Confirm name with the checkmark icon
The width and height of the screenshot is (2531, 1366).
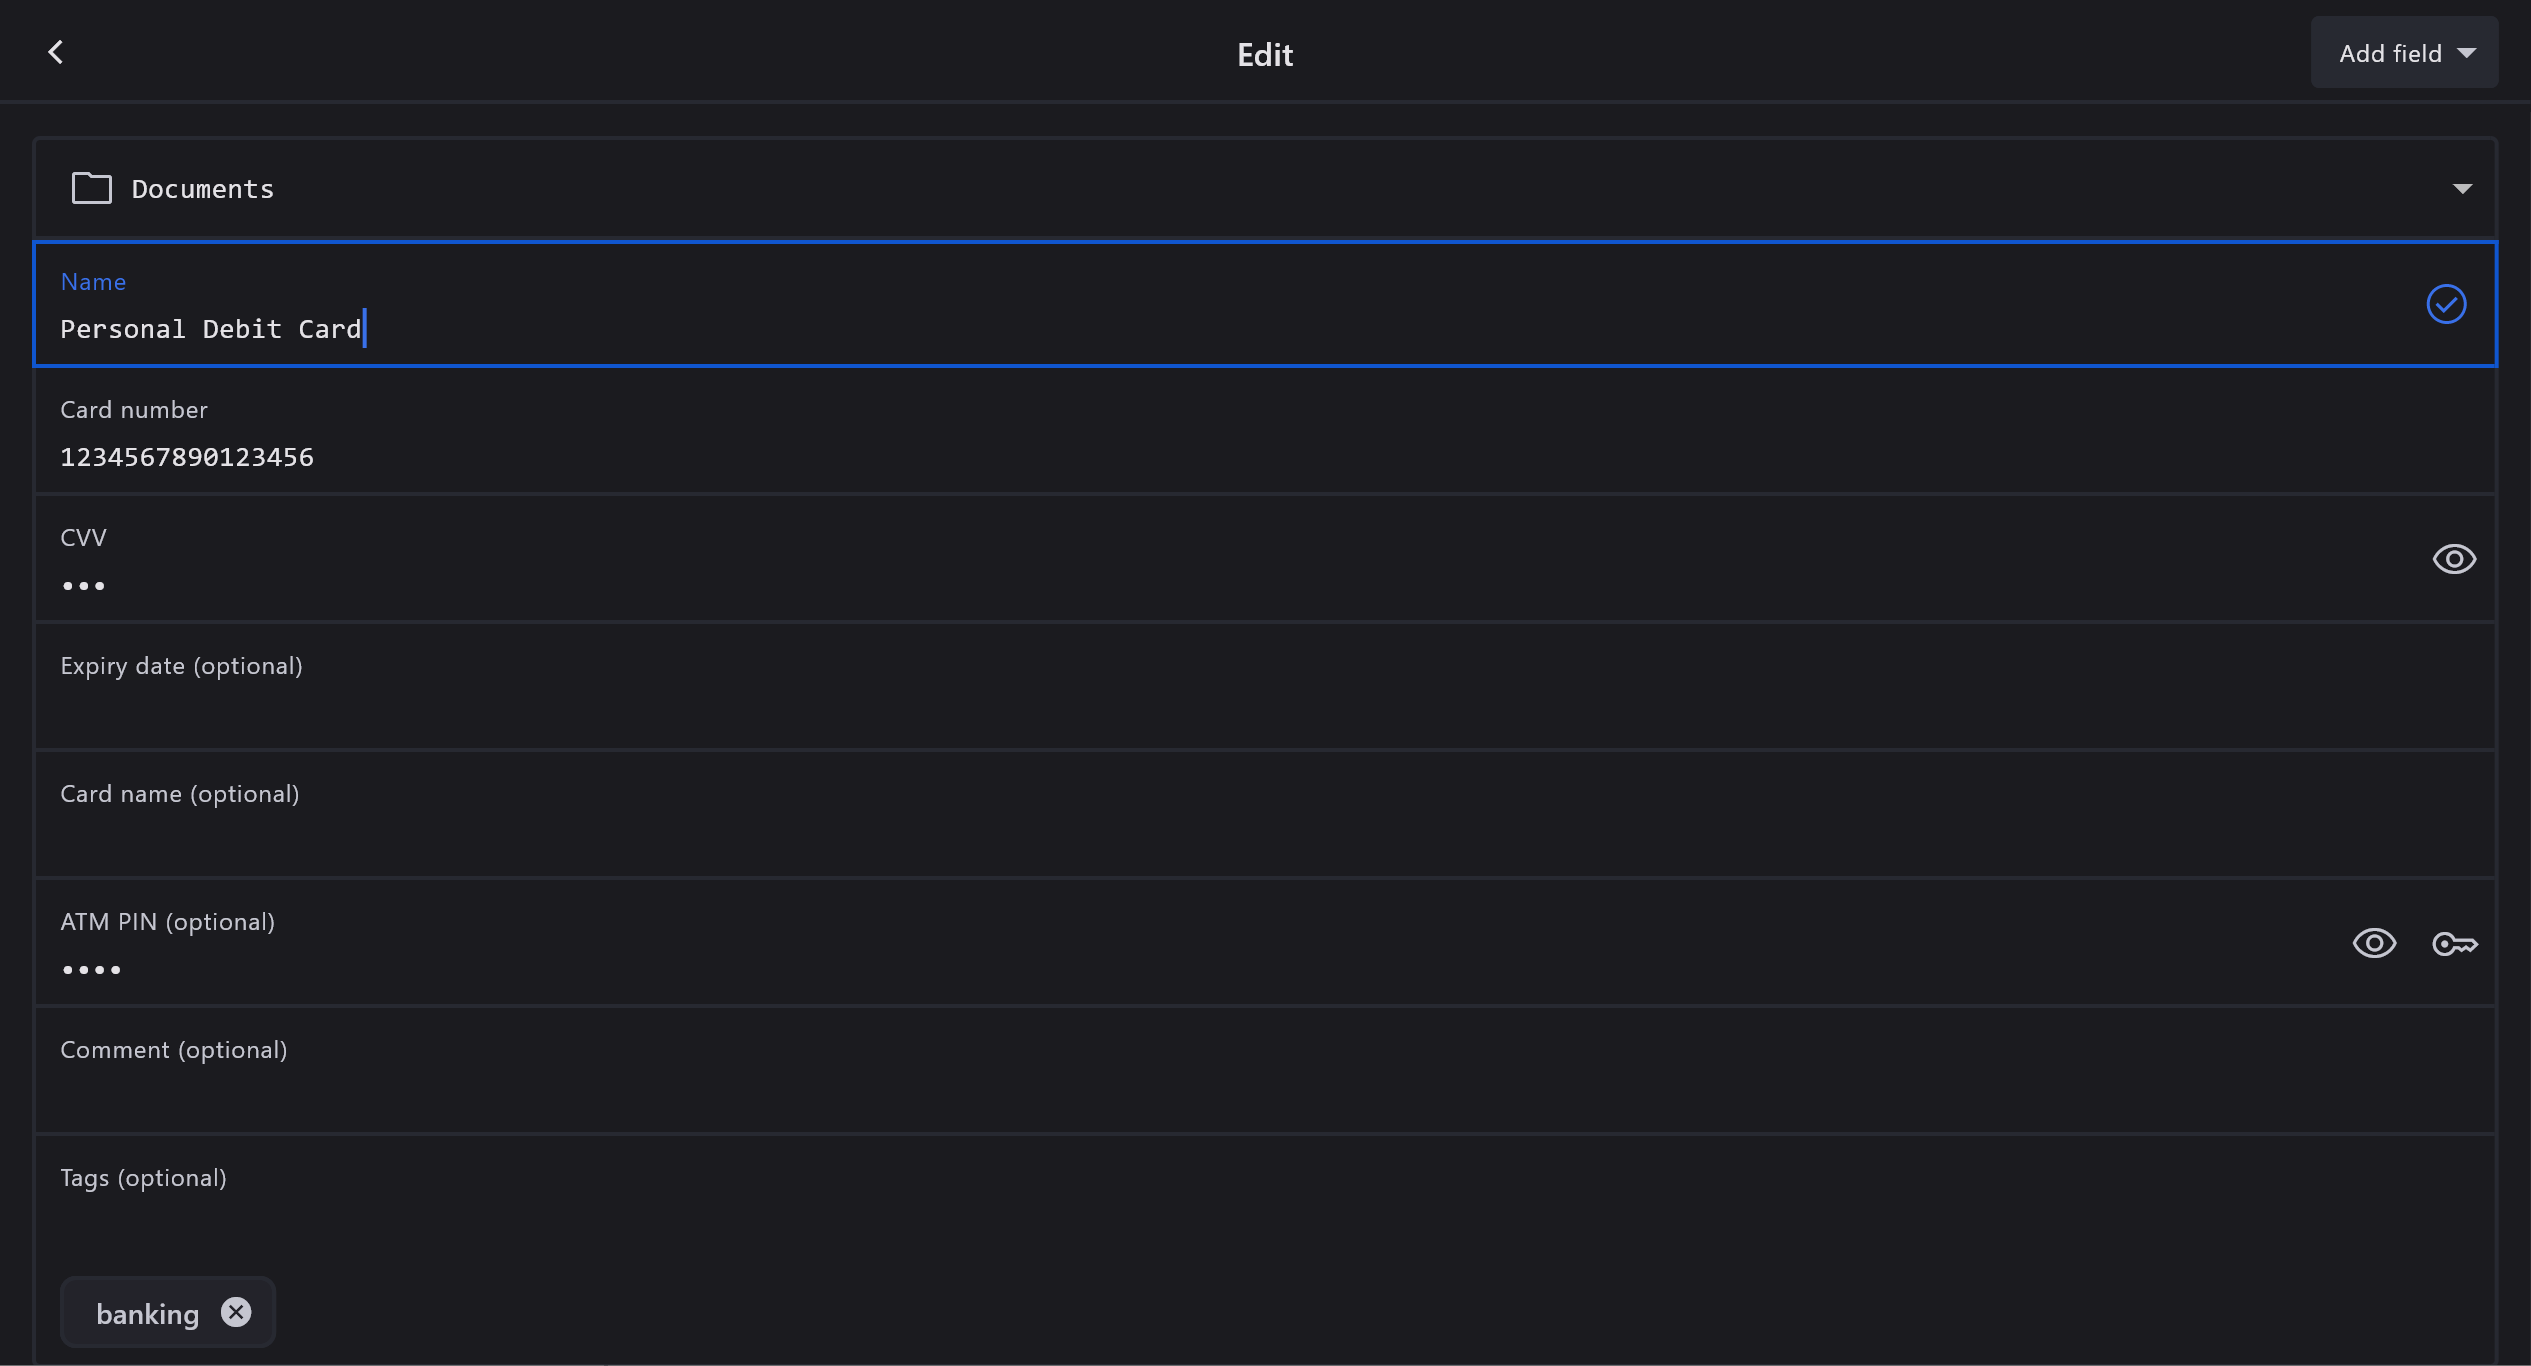tap(2446, 304)
